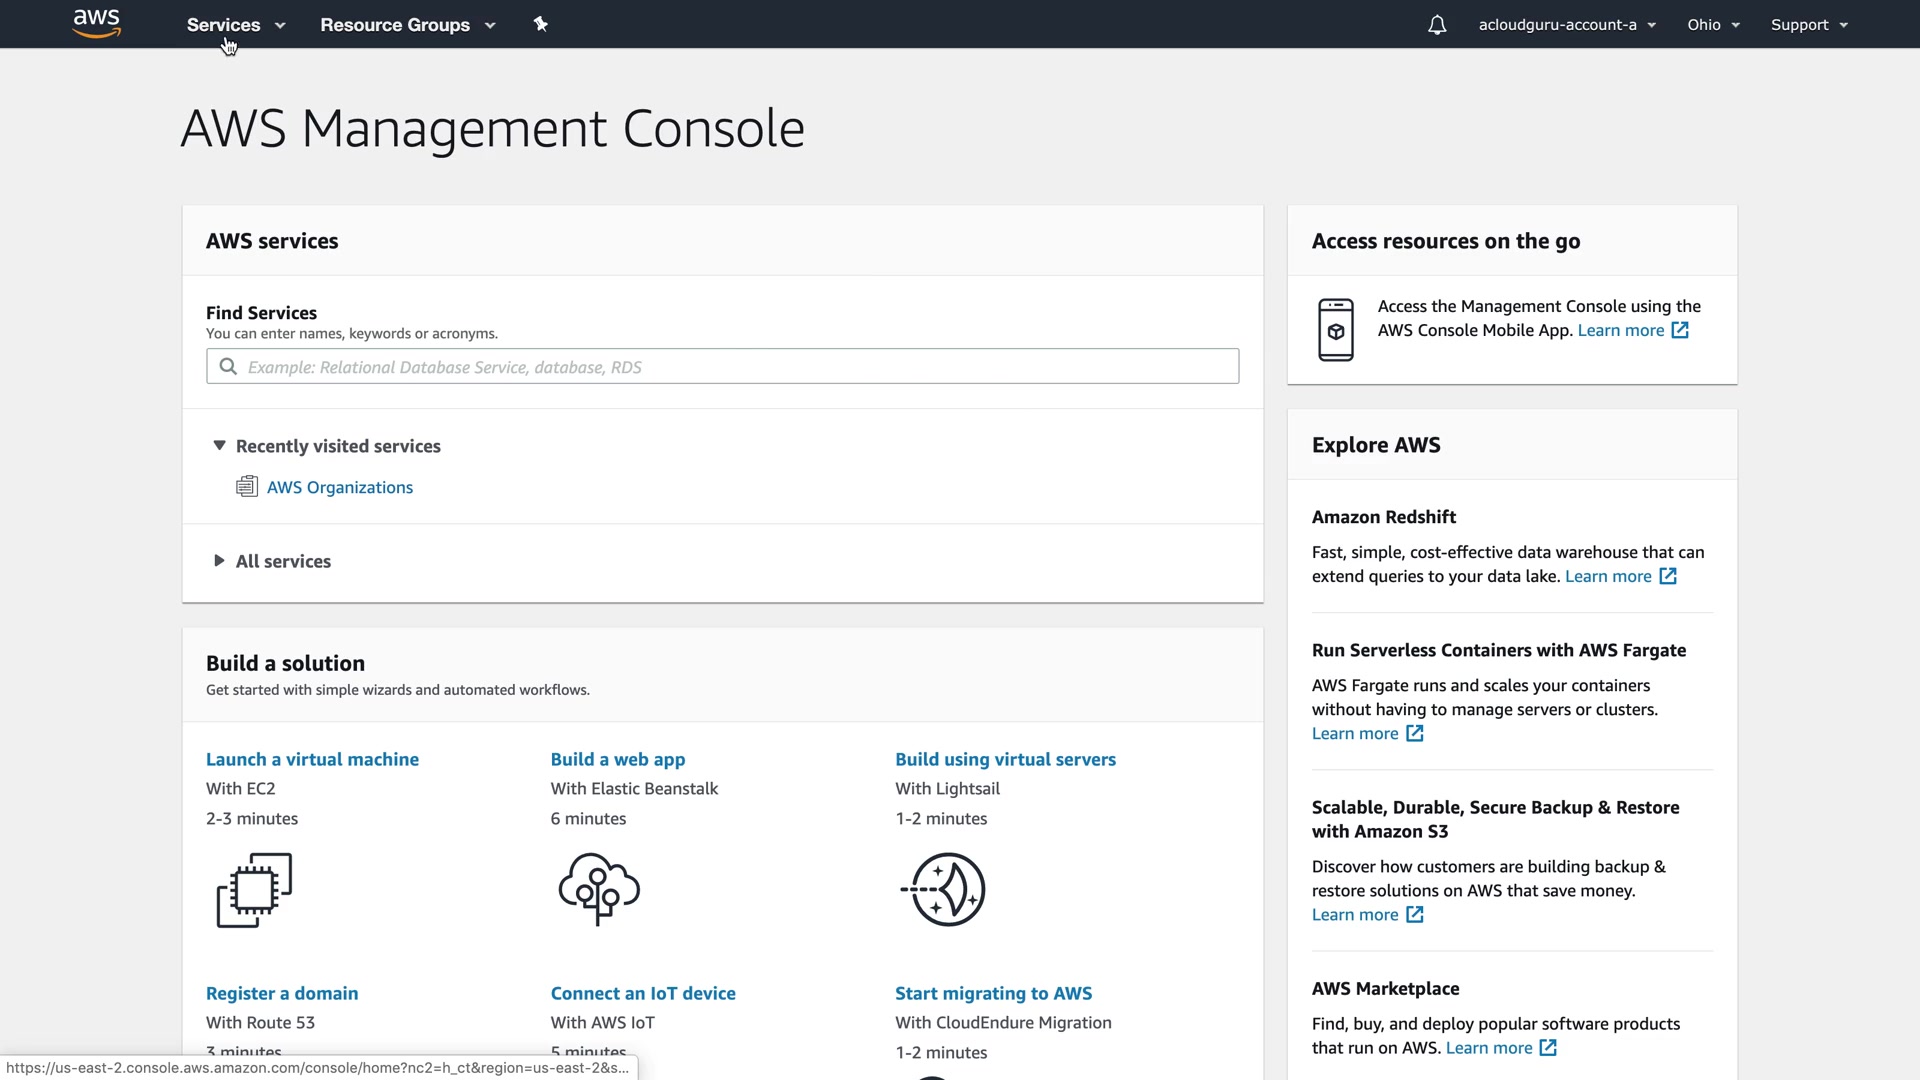Open the Support menu
The height and width of the screenshot is (1080, 1920).
click(x=1809, y=25)
